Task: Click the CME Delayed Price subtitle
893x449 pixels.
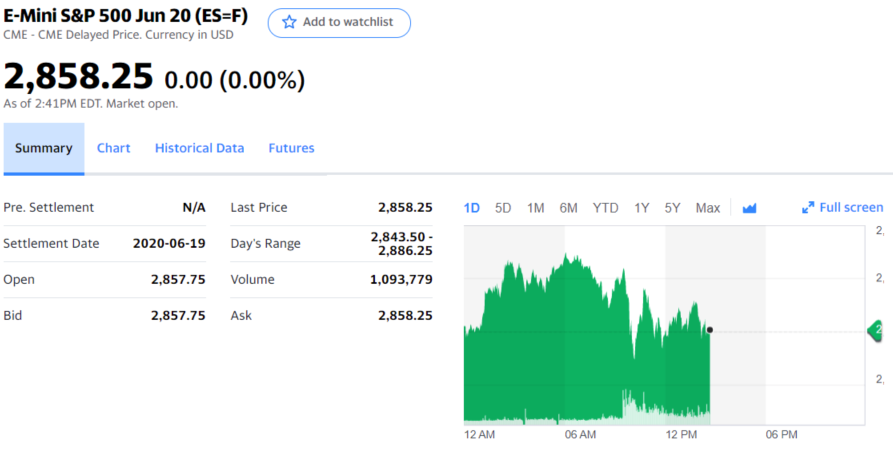Action: point(118,35)
